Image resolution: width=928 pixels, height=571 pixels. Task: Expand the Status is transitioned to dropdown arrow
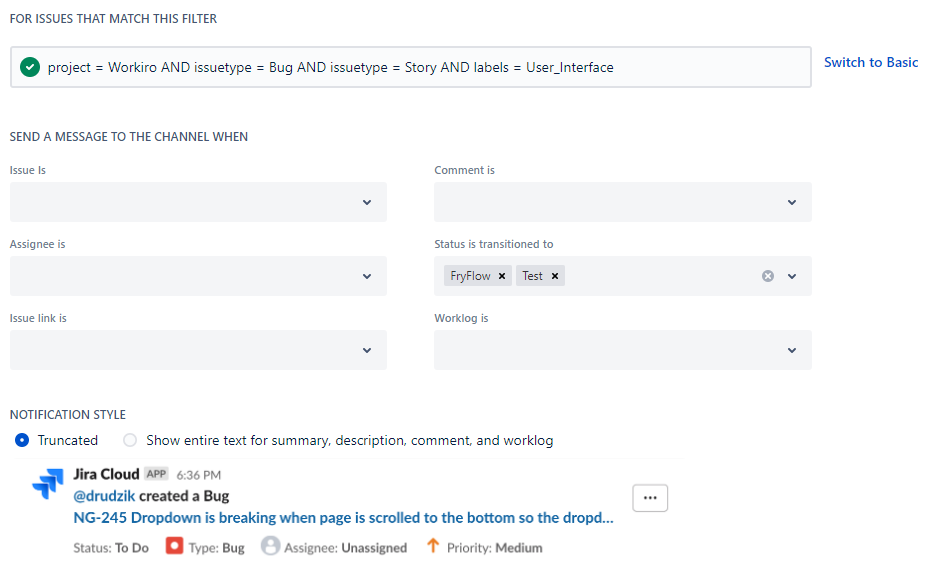[792, 276]
